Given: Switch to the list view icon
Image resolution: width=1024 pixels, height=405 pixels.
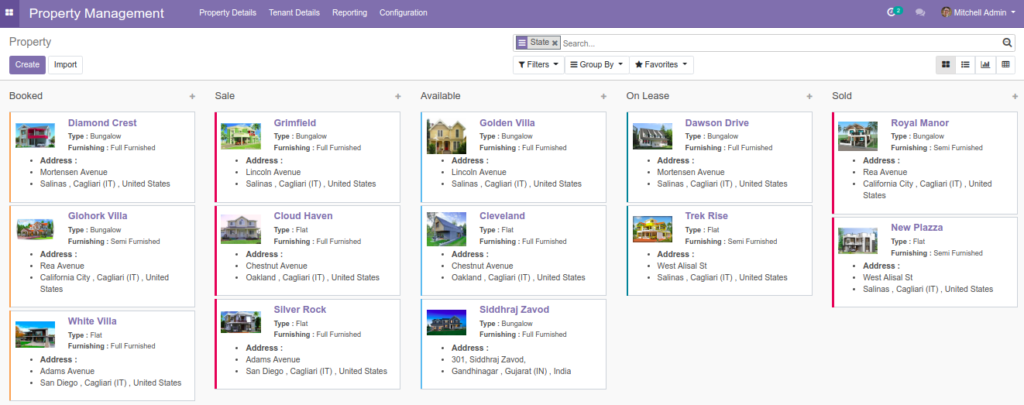Looking at the screenshot, I should (965, 65).
